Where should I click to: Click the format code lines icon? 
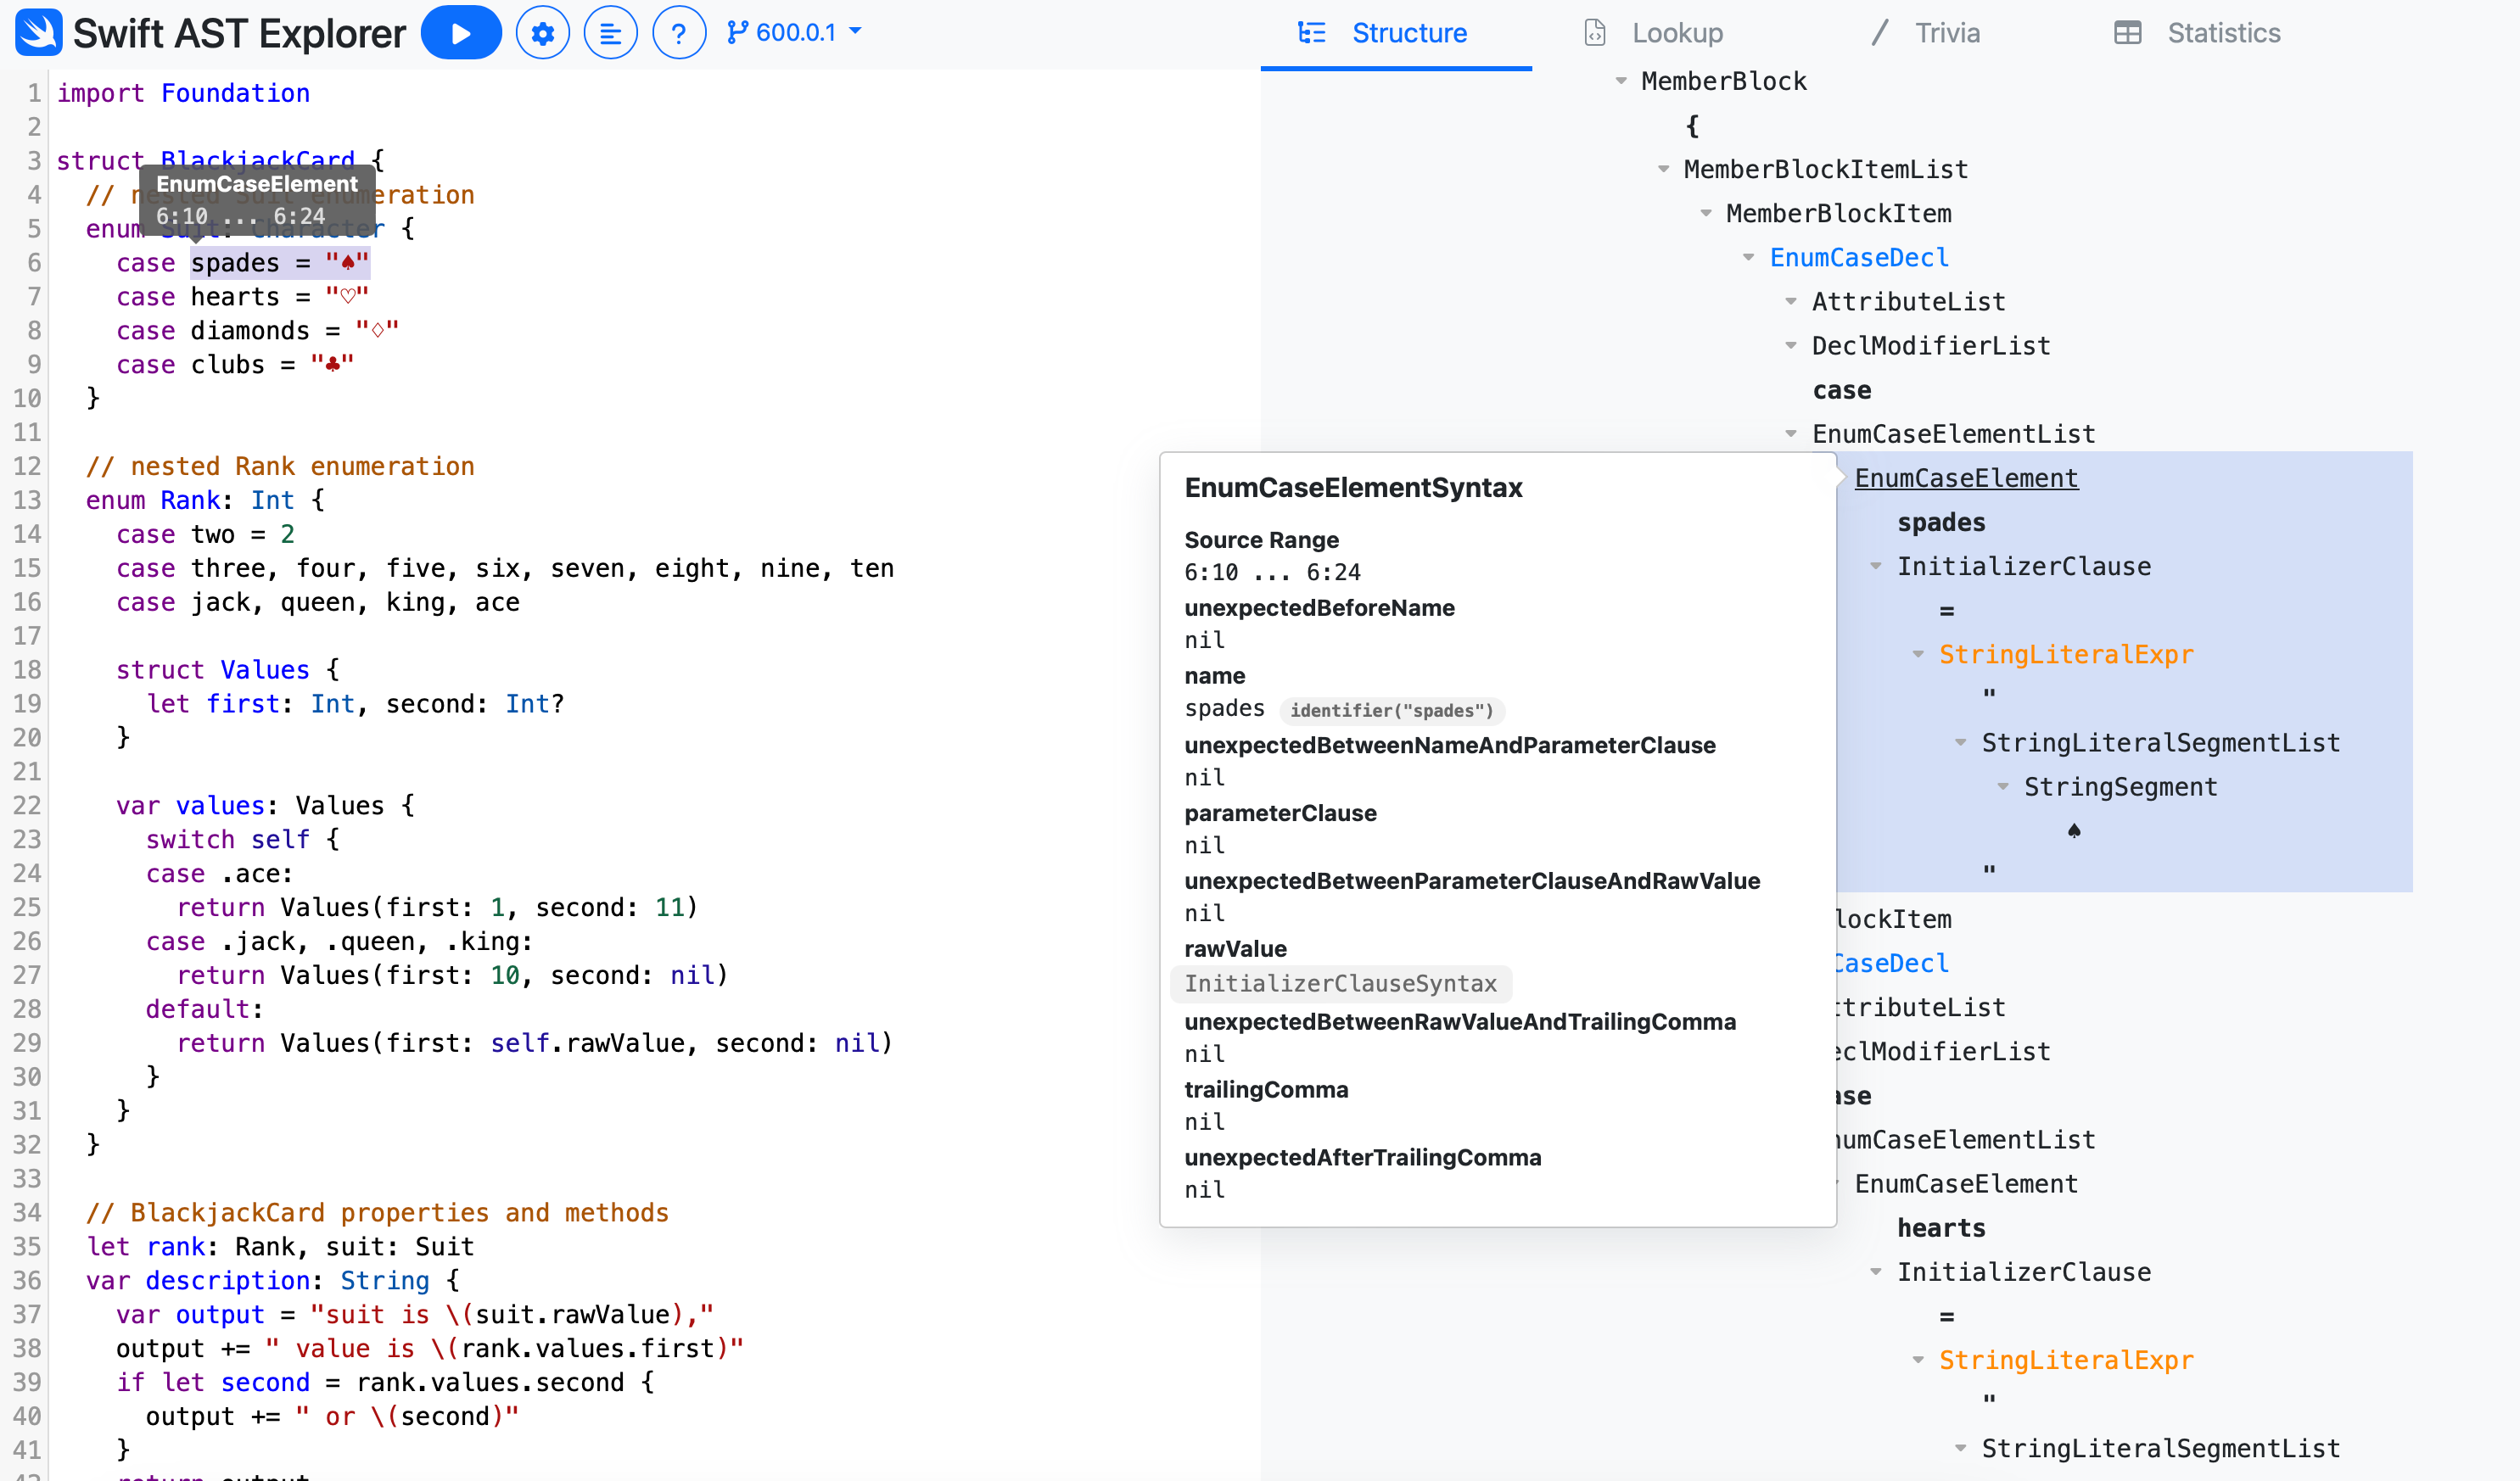(x=610, y=33)
